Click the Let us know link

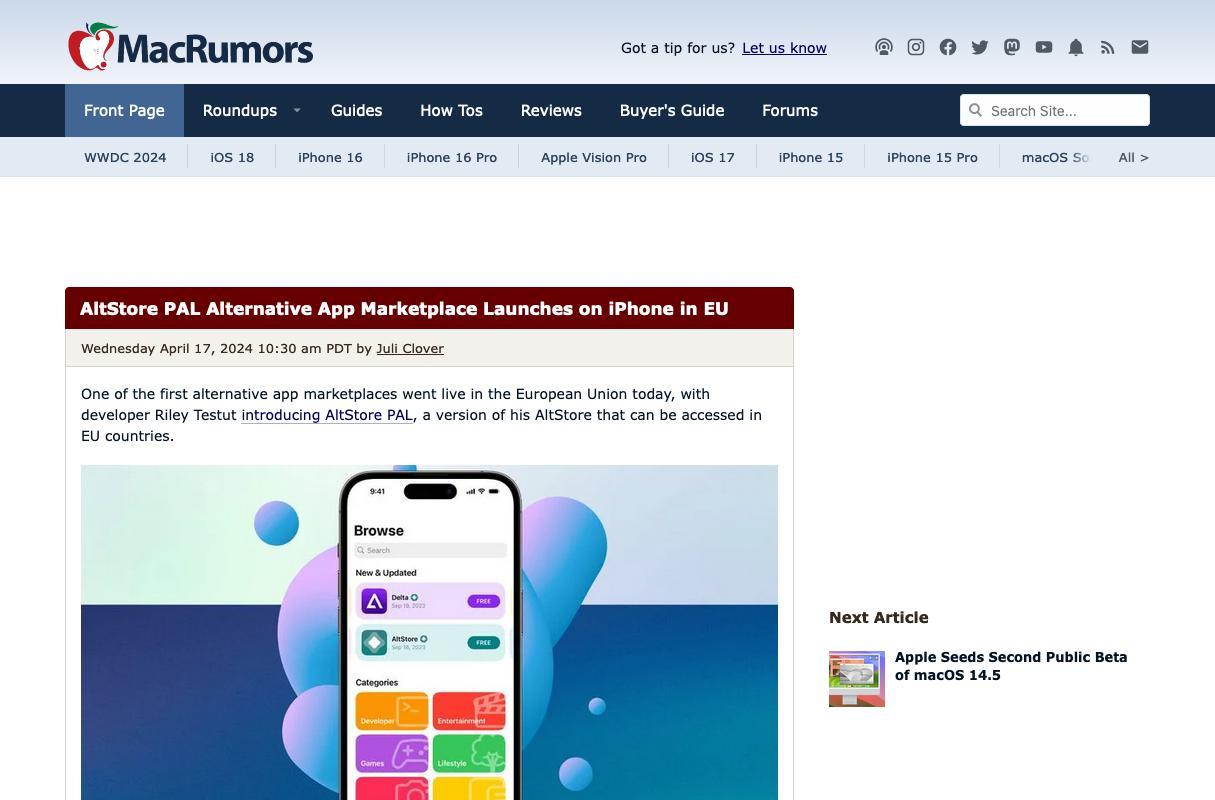point(784,48)
